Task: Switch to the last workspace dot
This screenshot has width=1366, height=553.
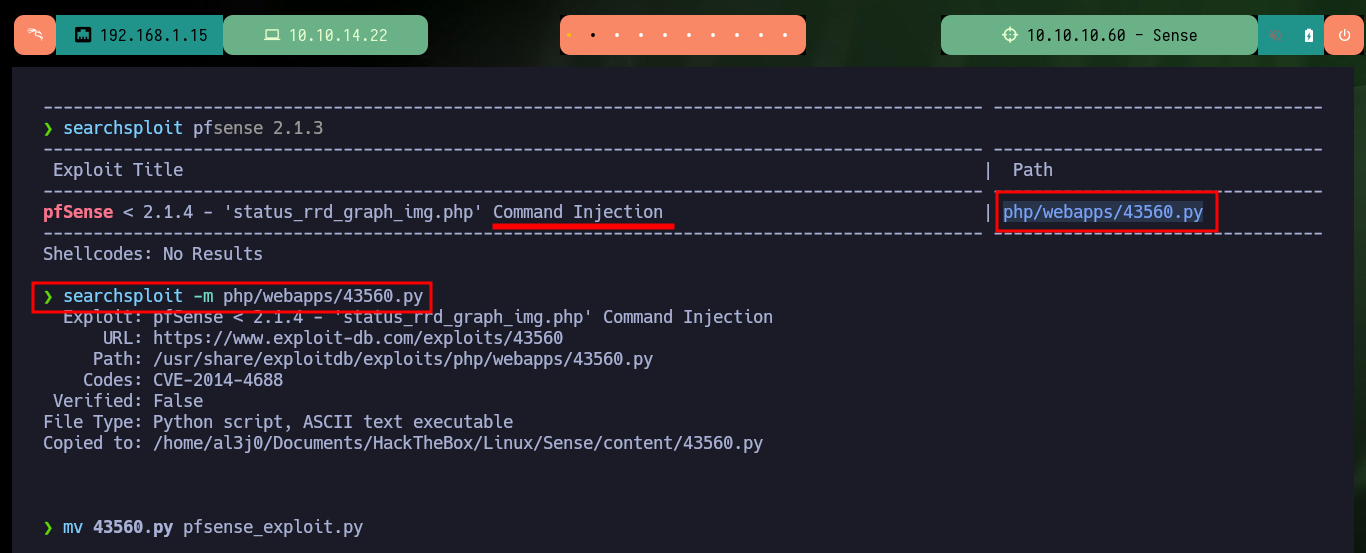Action: 786,35
